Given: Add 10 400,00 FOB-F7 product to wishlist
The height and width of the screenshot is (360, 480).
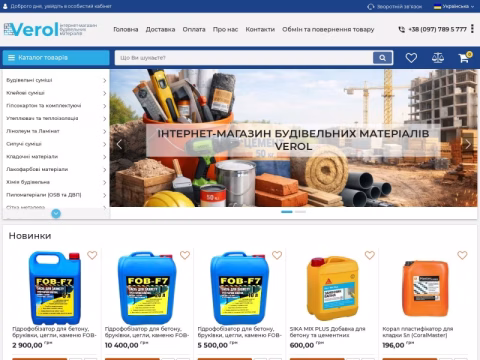Looking at the screenshot, I should [x=185, y=255].
